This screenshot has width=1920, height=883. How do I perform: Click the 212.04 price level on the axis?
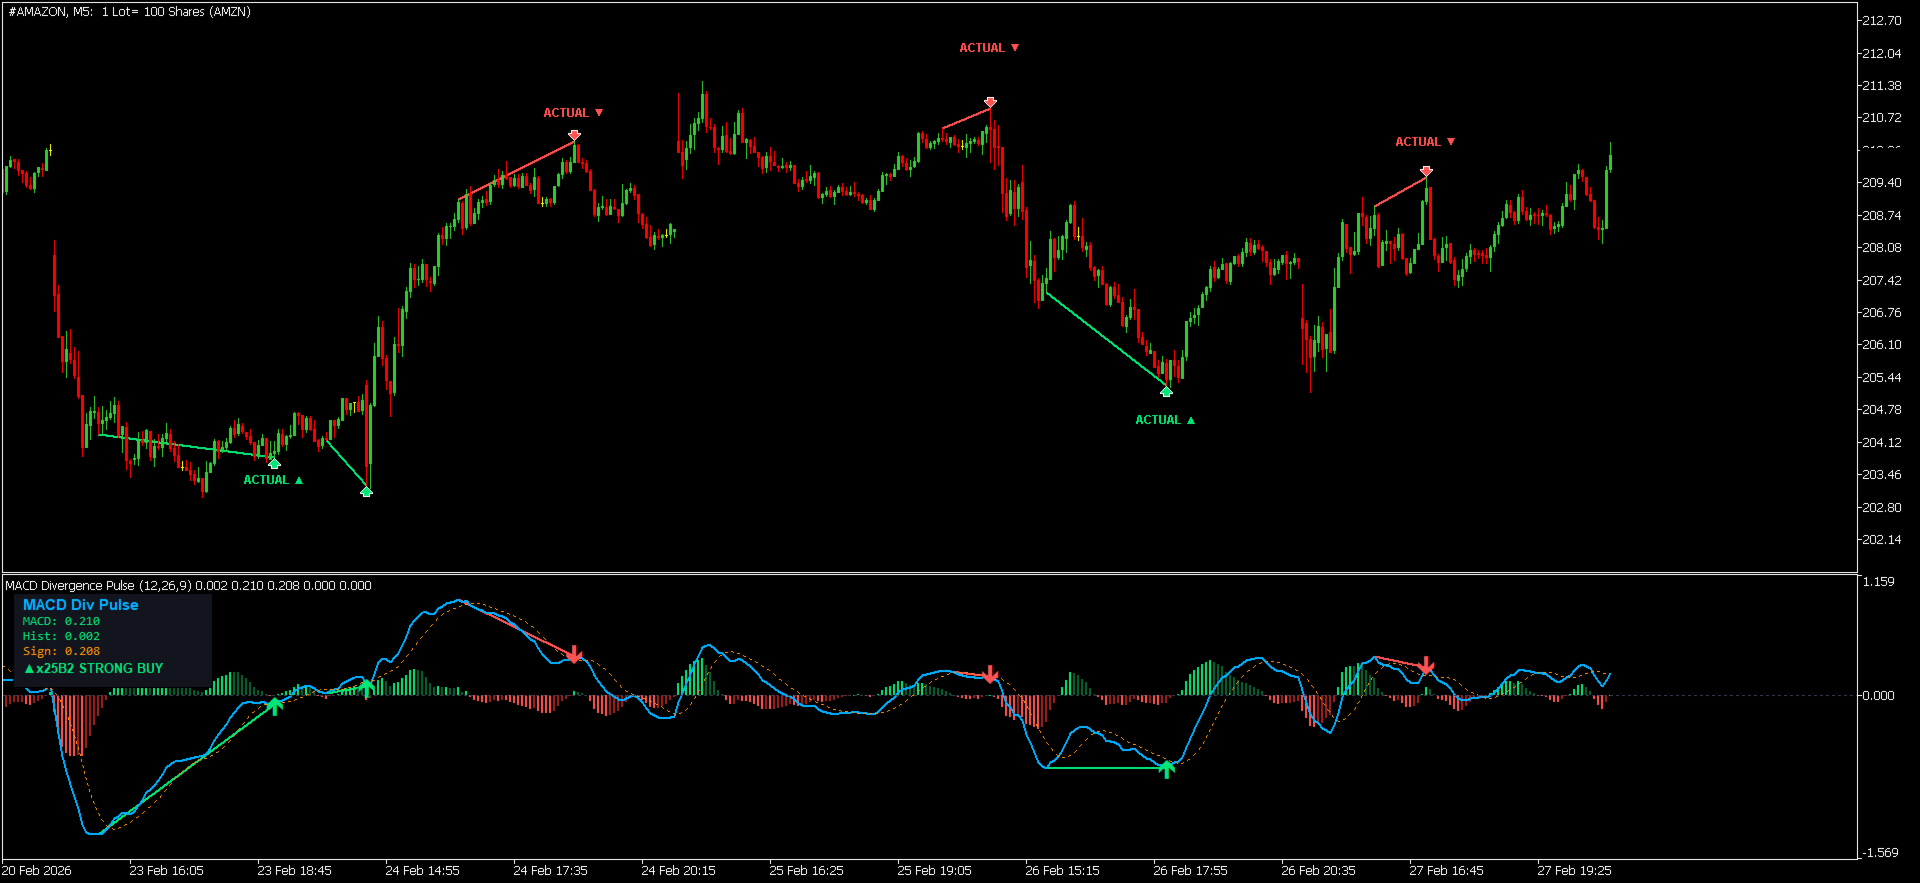[x=1881, y=53]
